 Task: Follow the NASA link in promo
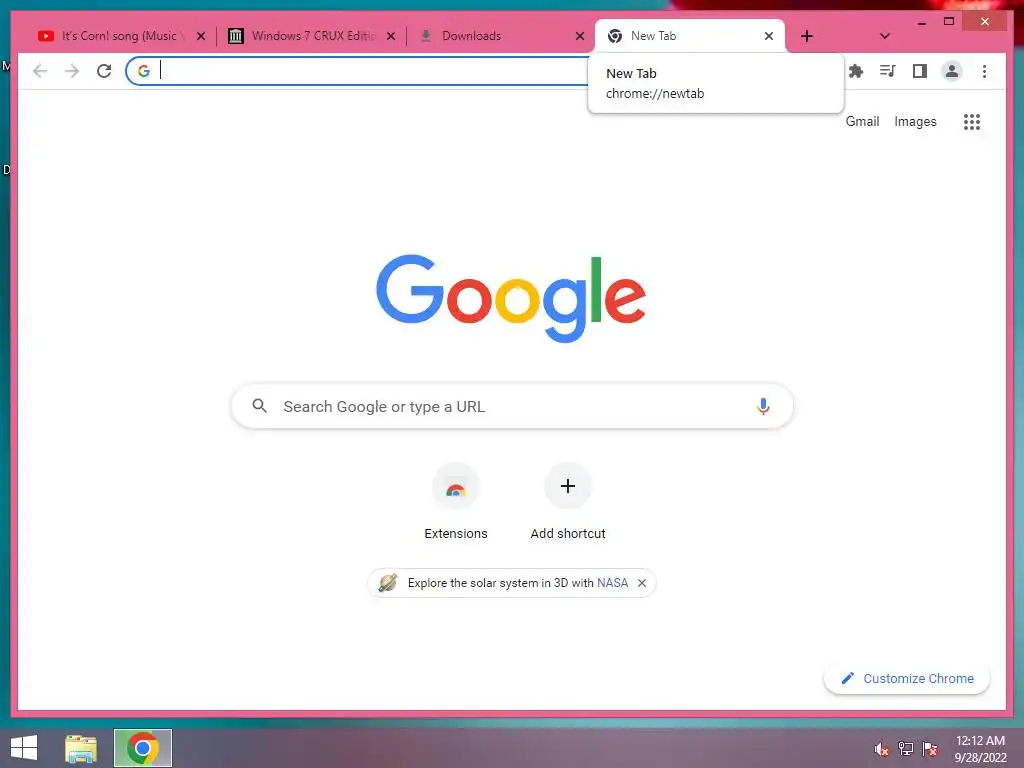point(613,583)
